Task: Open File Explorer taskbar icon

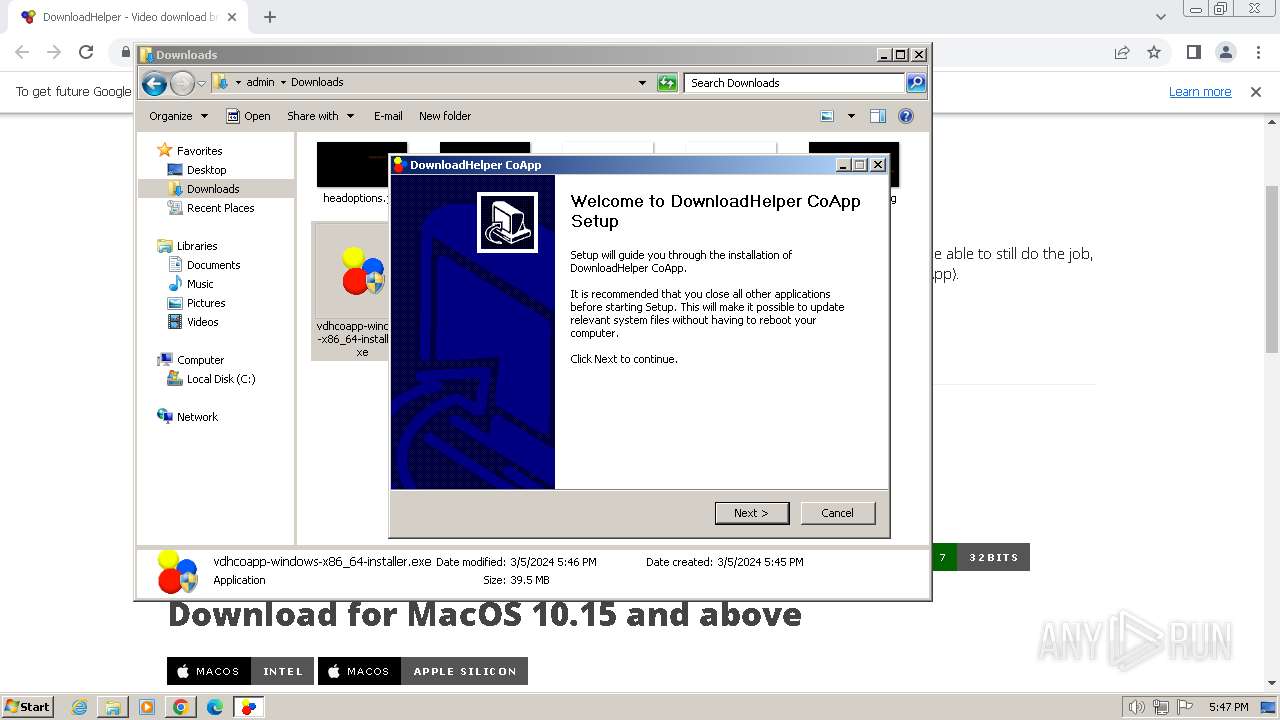Action: pyautogui.click(x=113, y=707)
